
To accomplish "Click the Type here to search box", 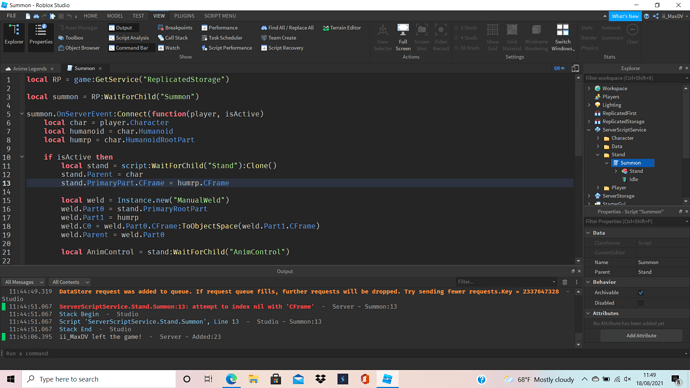I will (x=99, y=379).
